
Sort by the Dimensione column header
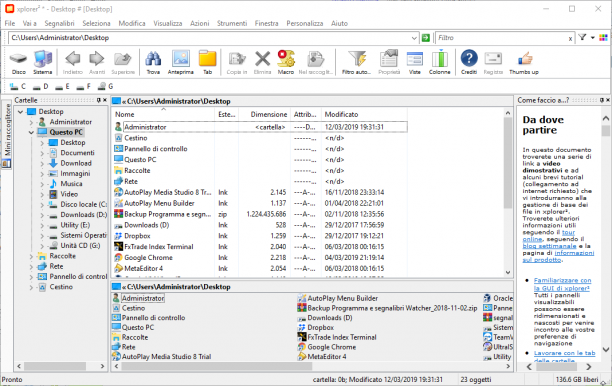(269, 114)
